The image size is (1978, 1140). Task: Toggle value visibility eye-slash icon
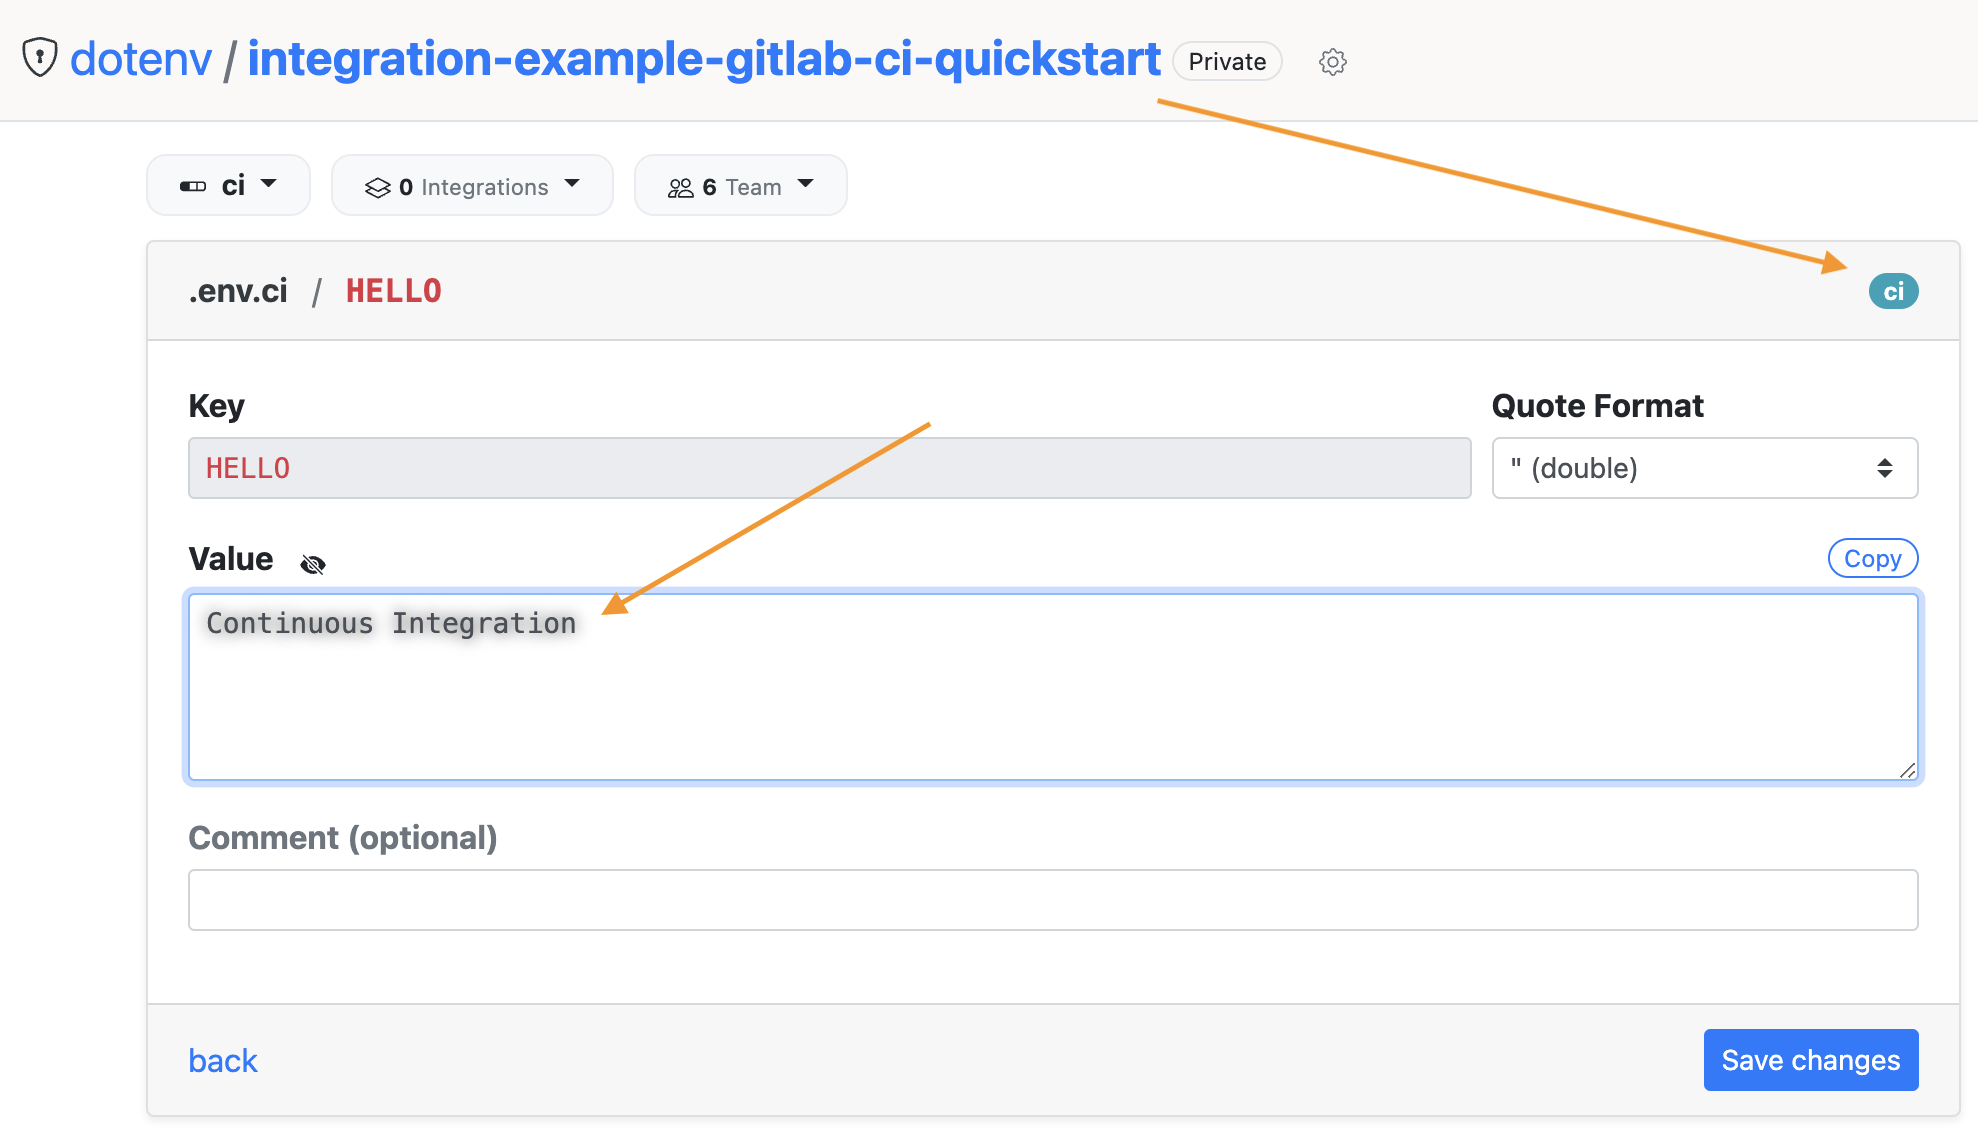313,564
